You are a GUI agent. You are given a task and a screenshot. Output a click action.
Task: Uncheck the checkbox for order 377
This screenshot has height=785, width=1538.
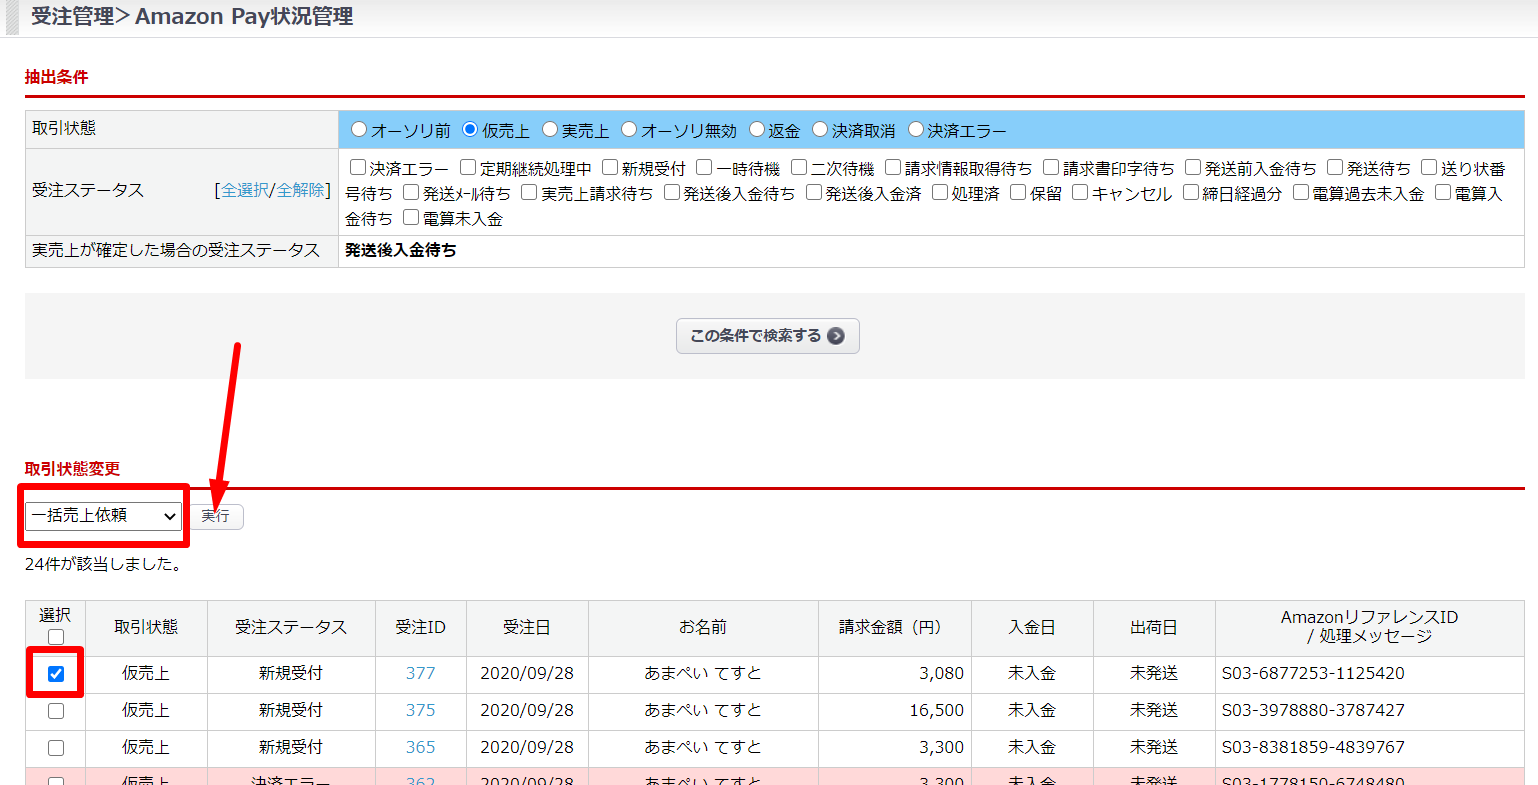[x=56, y=674]
